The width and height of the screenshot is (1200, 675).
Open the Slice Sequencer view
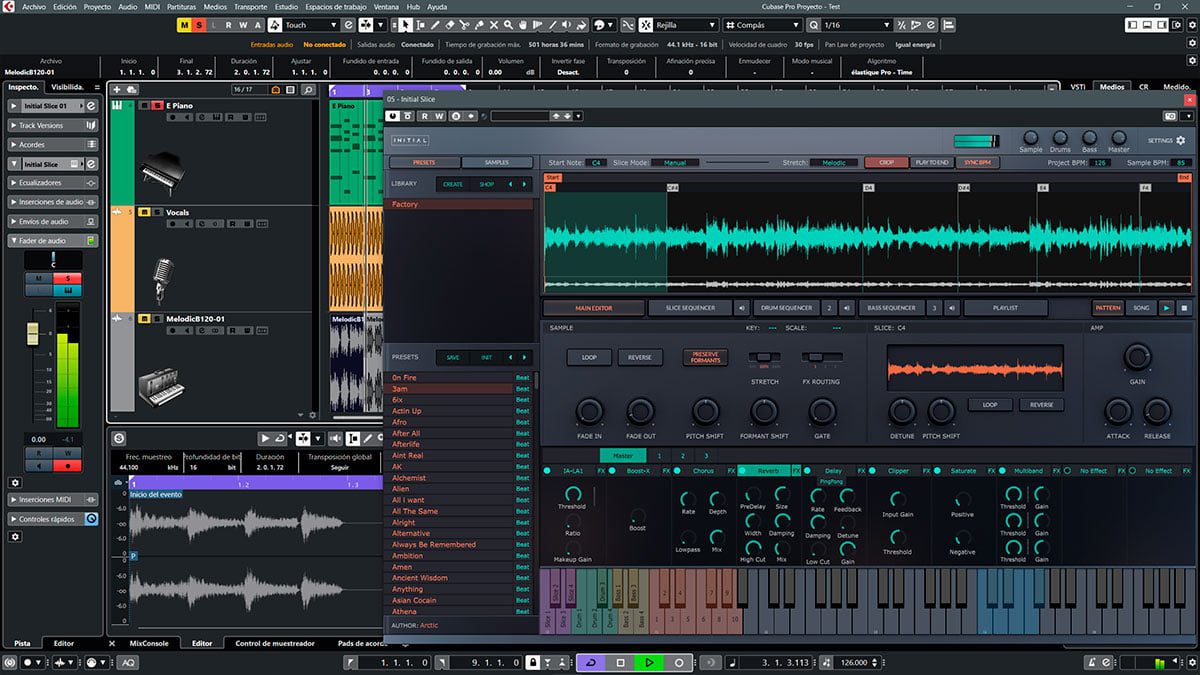pos(691,308)
